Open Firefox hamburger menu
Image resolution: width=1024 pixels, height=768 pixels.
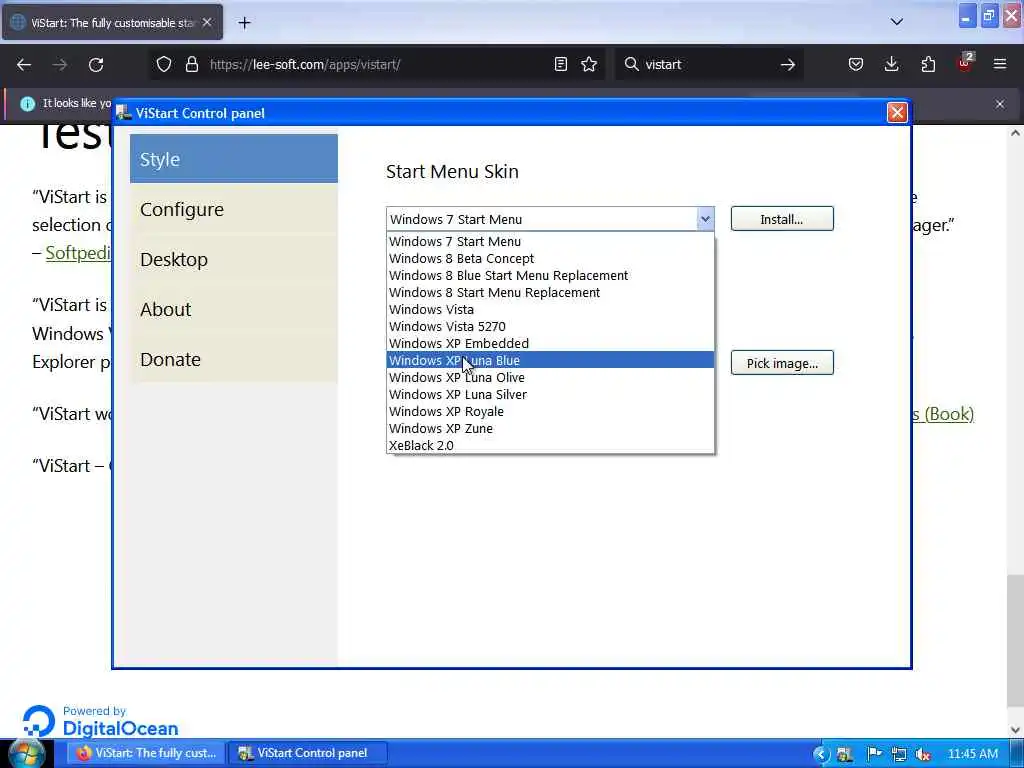coord(1000,64)
